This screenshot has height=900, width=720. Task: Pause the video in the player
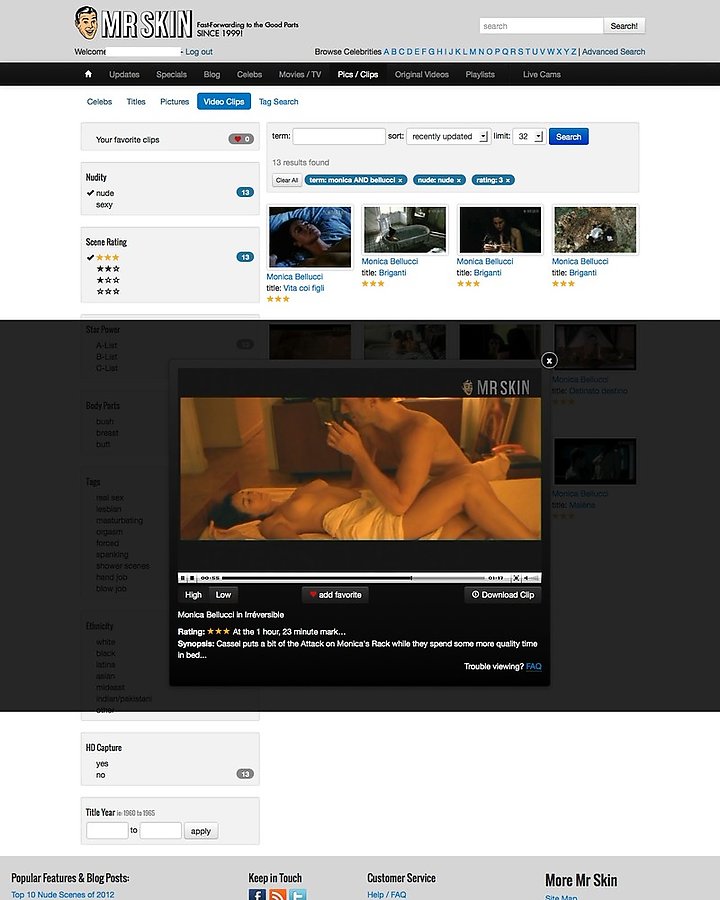click(183, 578)
